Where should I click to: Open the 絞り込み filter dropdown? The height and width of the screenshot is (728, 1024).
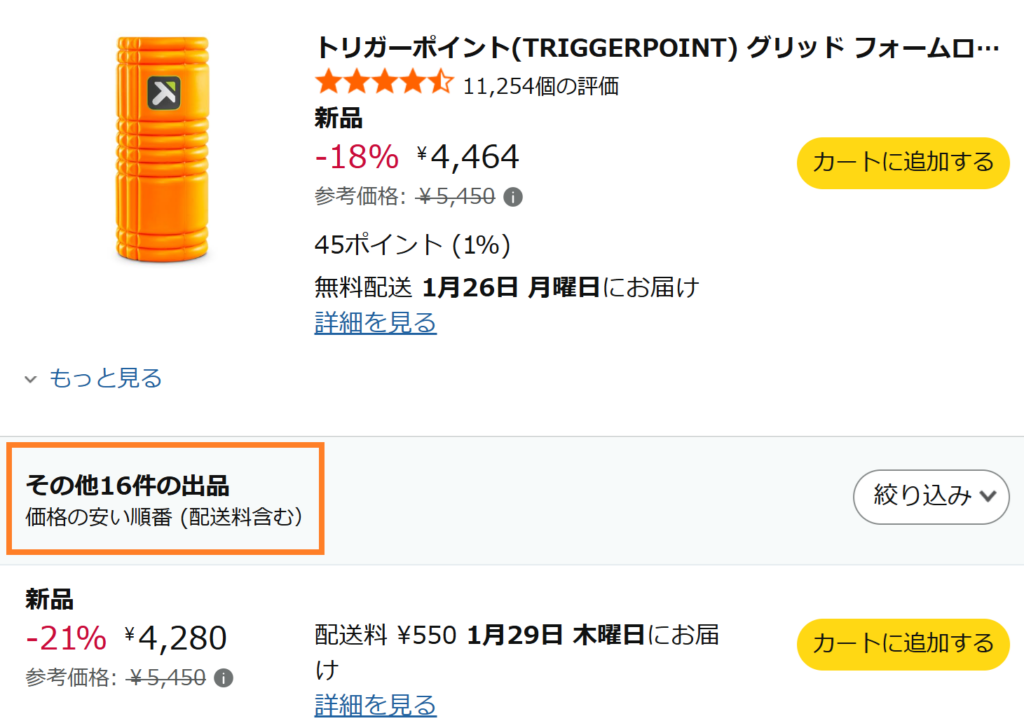pyautogui.click(x=930, y=497)
